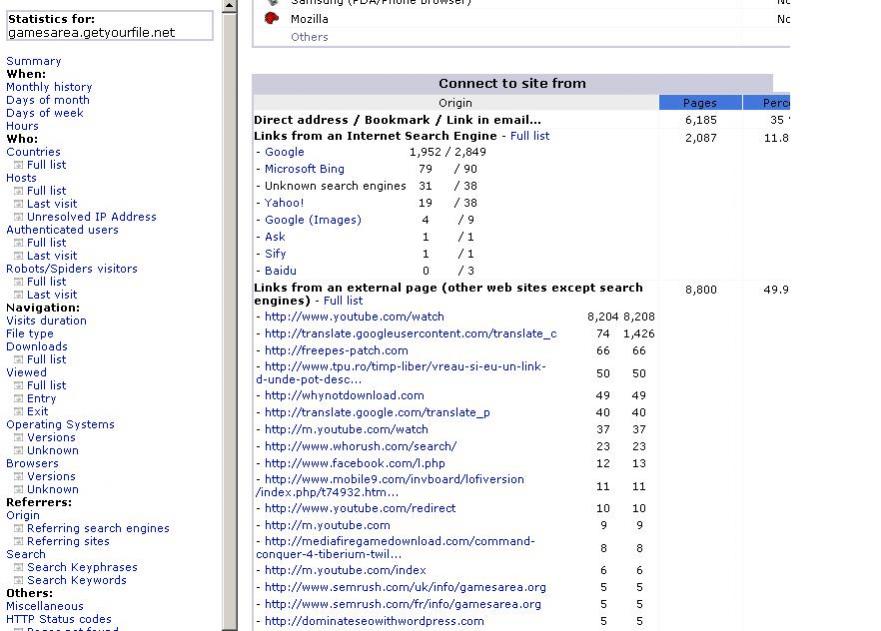Click the icon beside Exit

pyautogui.click(x=19, y=411)
